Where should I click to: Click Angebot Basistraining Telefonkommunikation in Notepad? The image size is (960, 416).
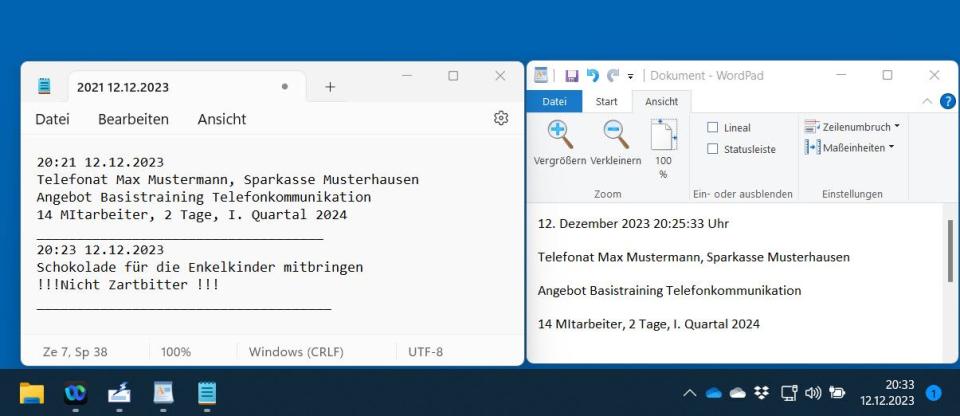click(204, 197)
